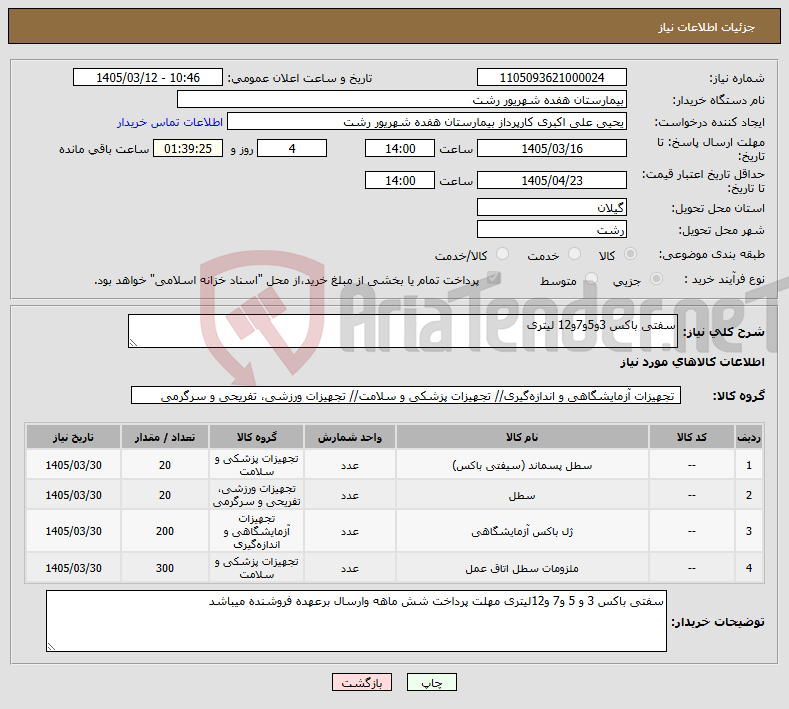
Task: Click the price validity hour field (14:00 beside 1405/04/23)
Action: [x=400, y=180]
